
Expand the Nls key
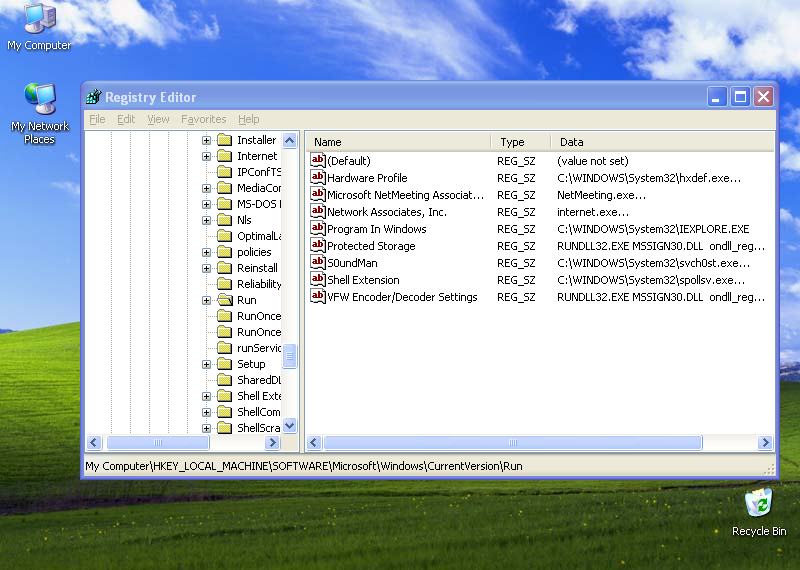pos(206,220)
